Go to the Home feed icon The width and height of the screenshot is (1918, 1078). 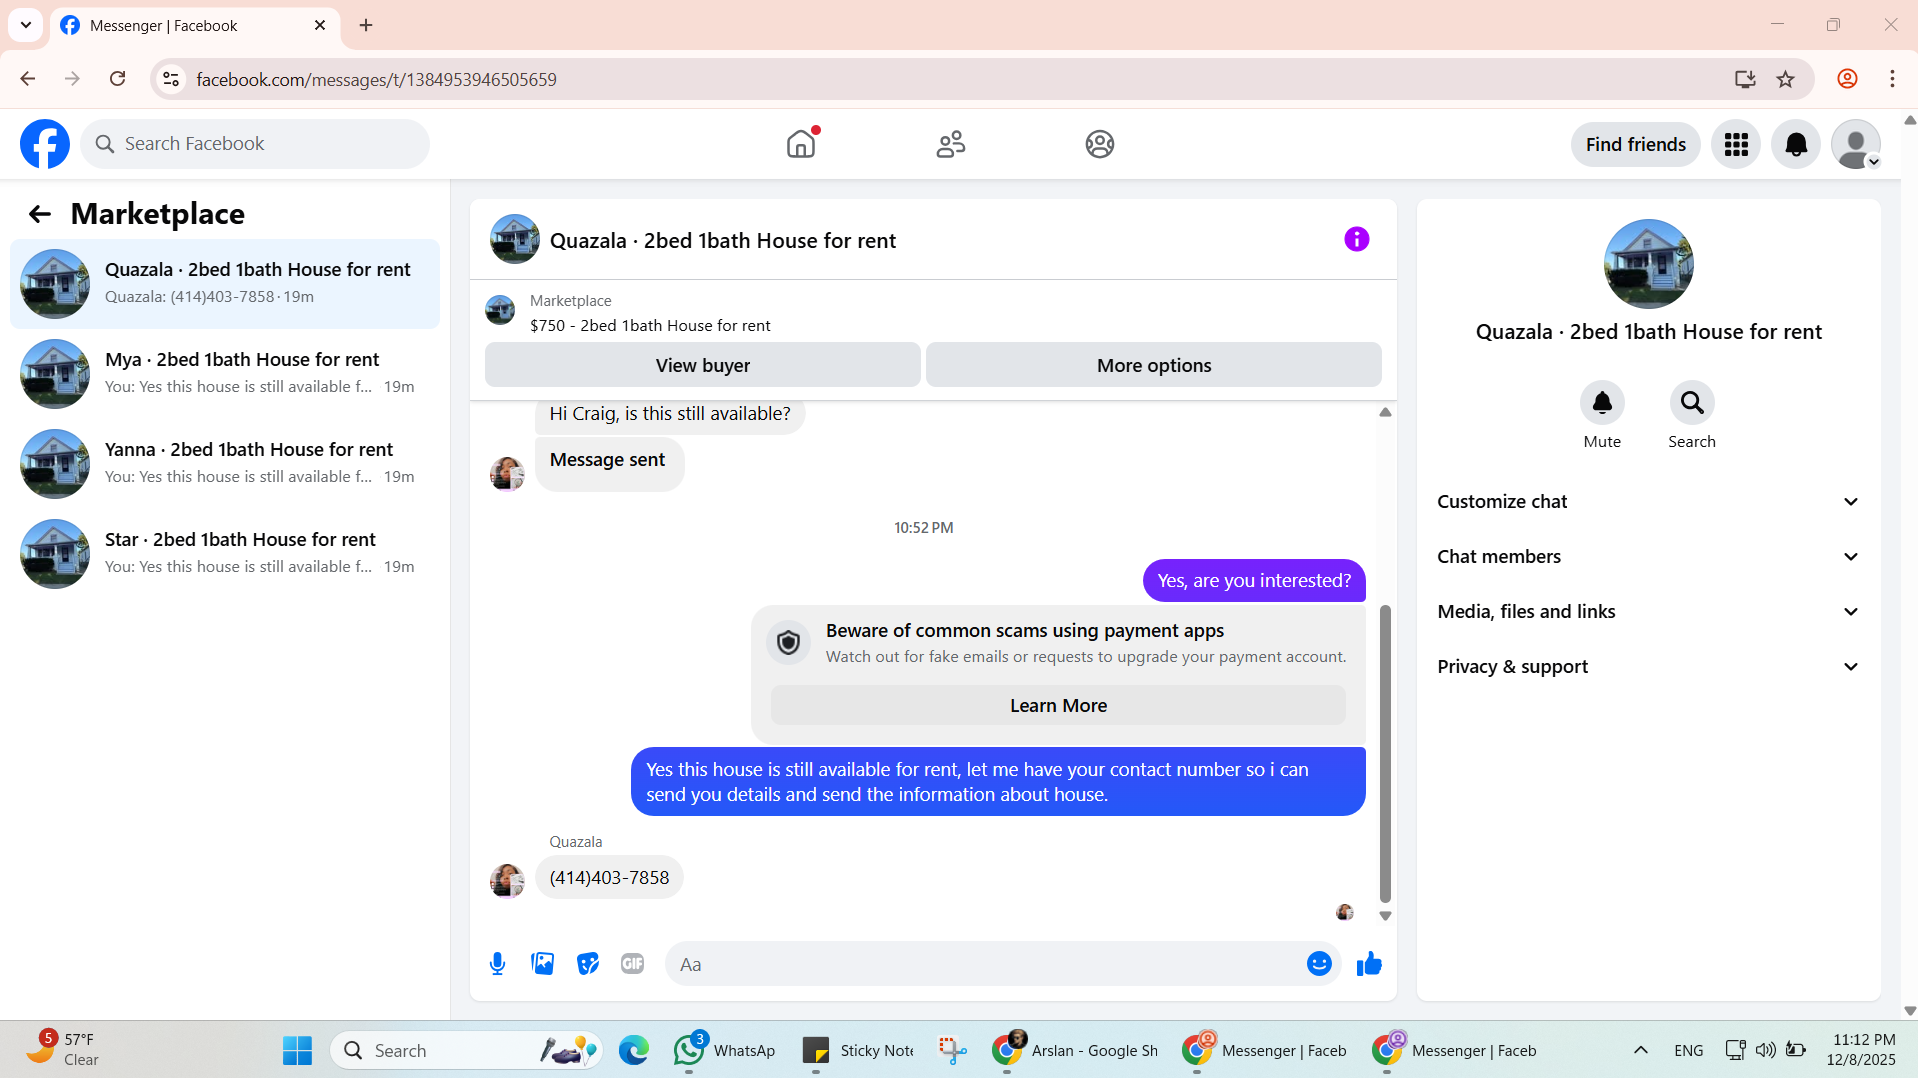(x=801, y=144)
